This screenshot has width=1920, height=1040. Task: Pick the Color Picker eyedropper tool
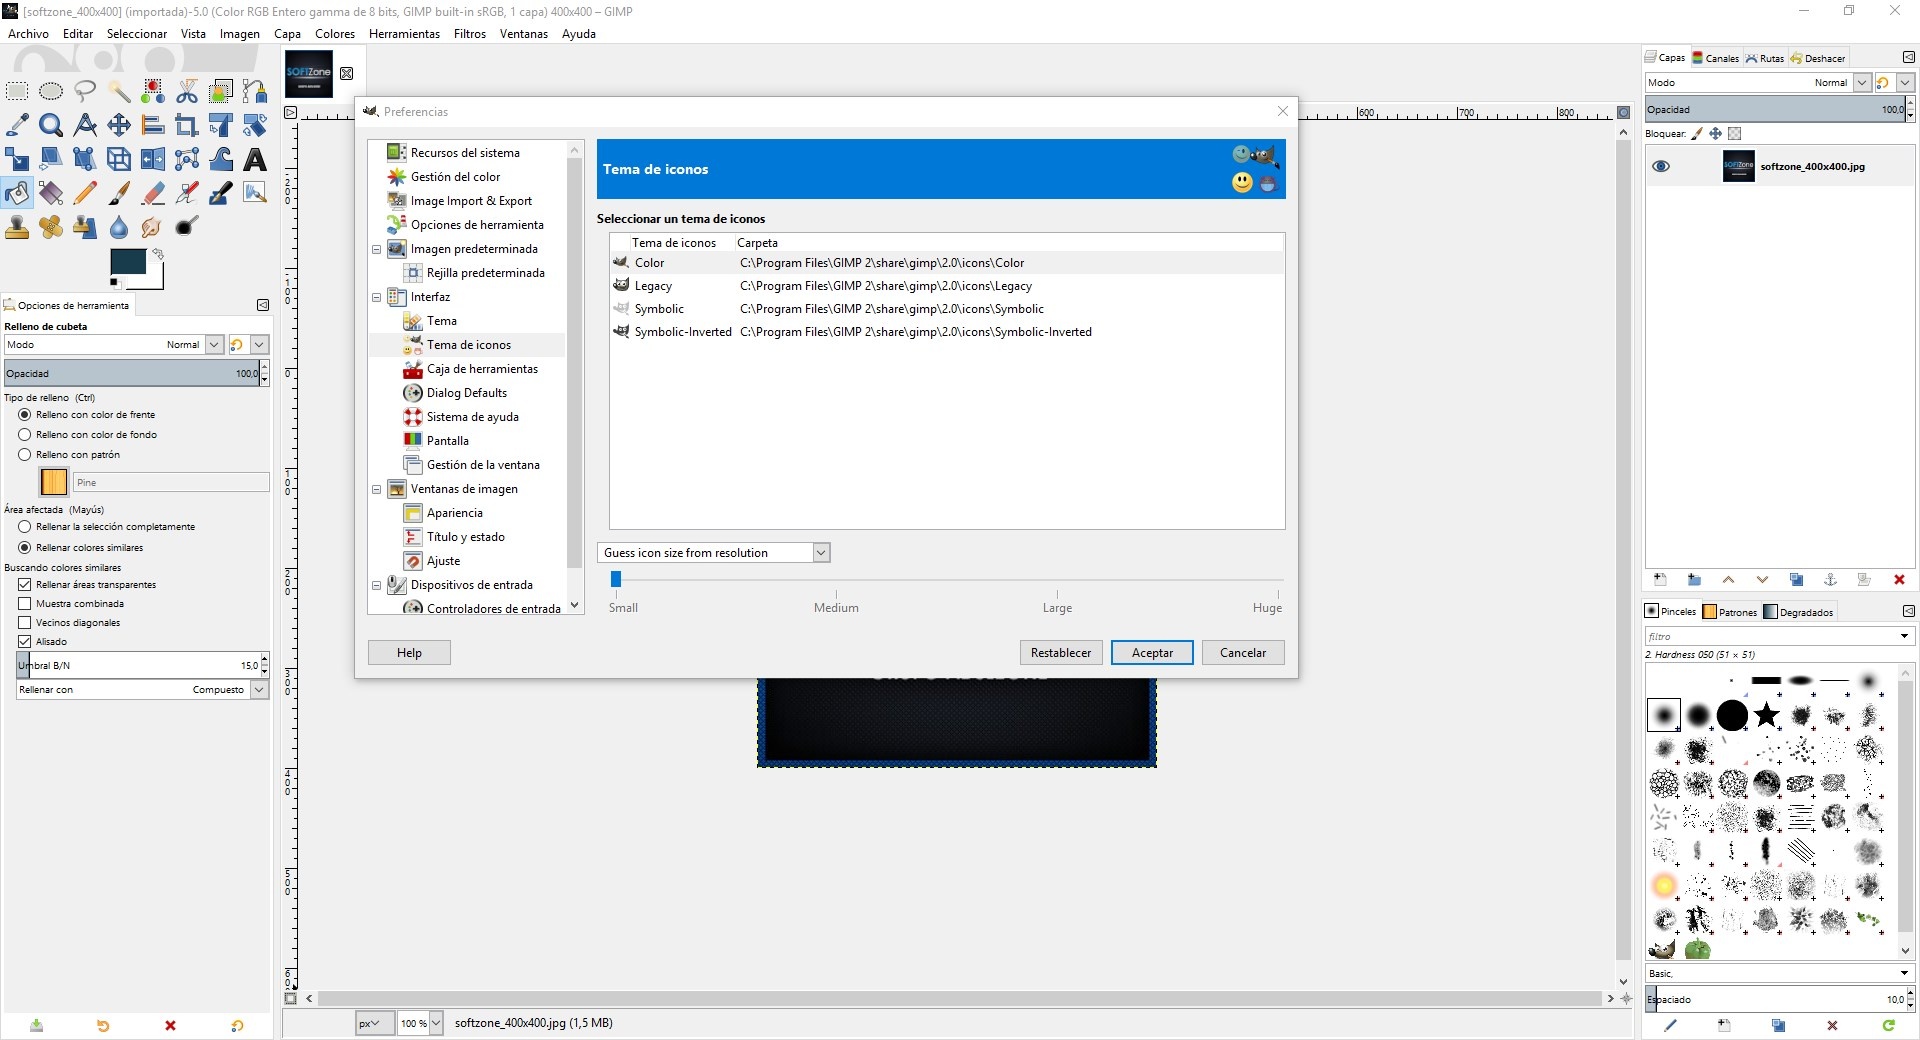17,125
